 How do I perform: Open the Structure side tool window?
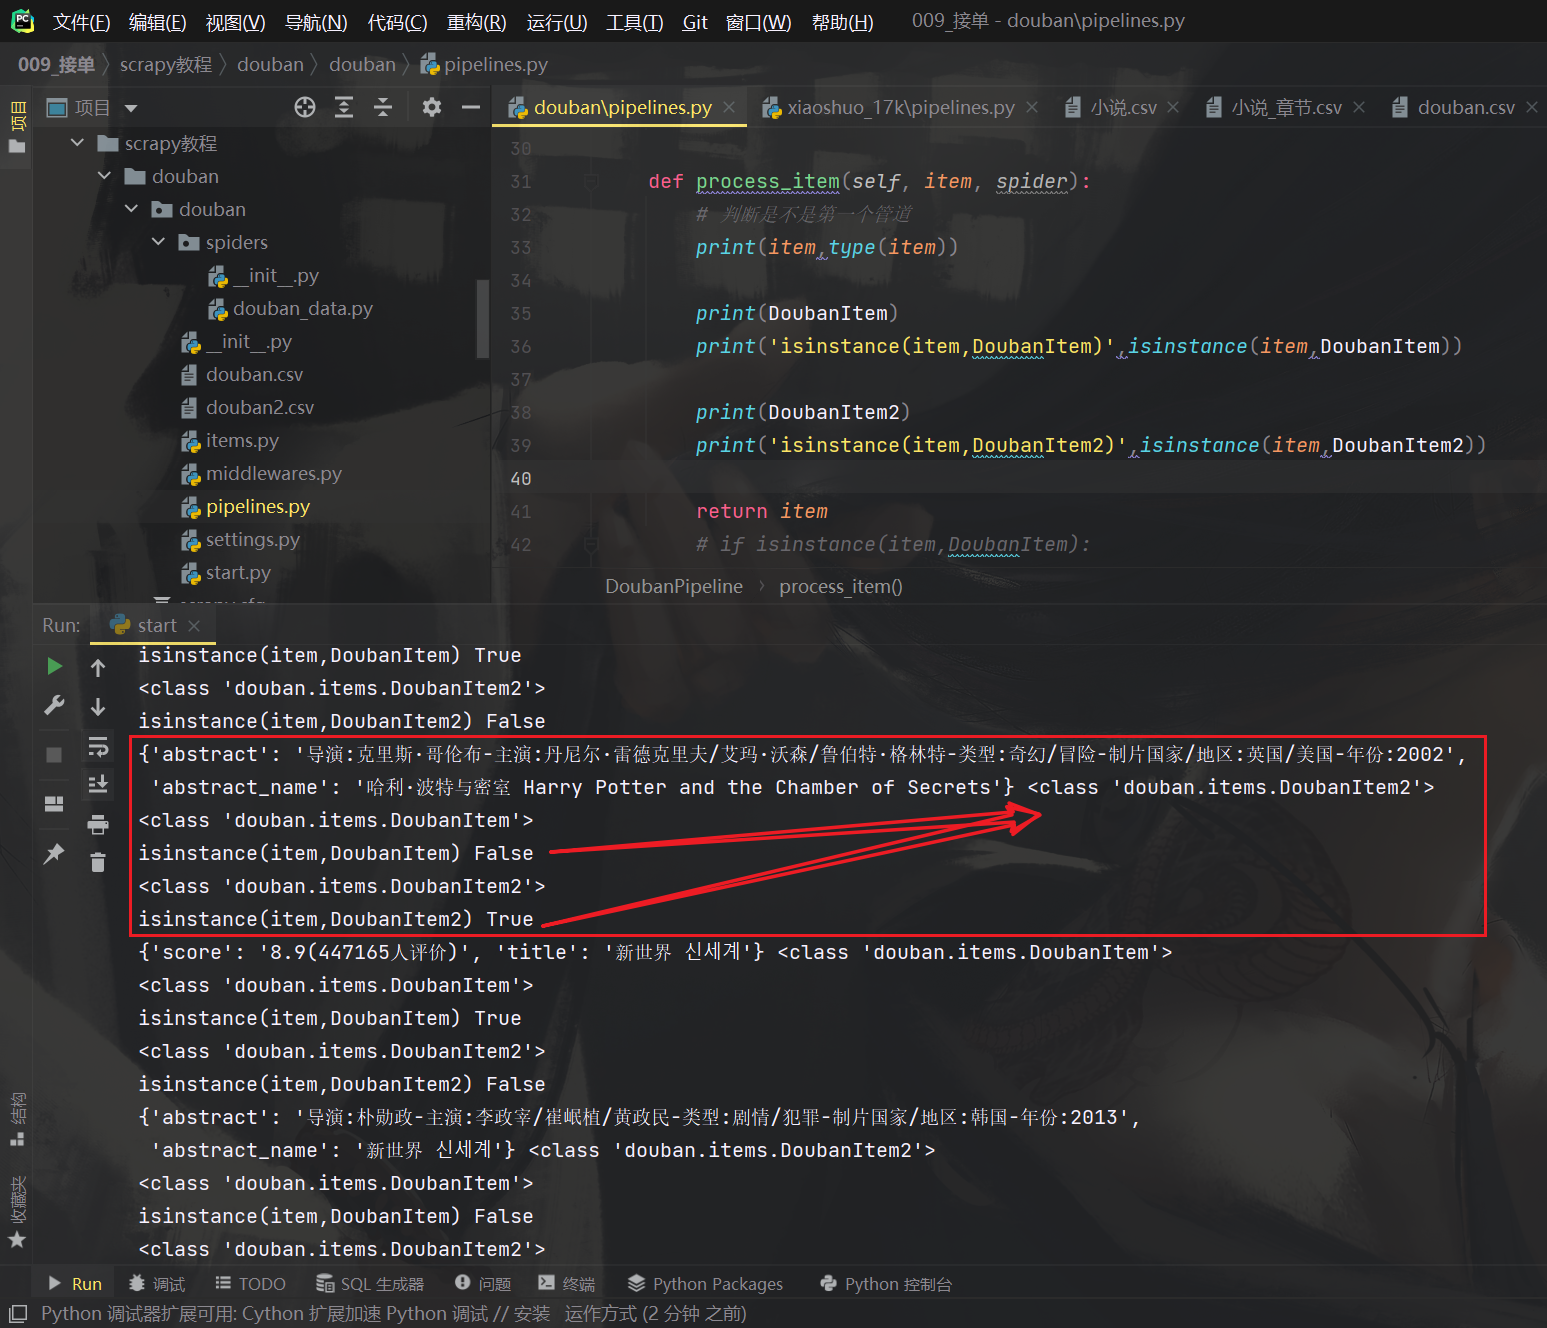coord(17,1119)
